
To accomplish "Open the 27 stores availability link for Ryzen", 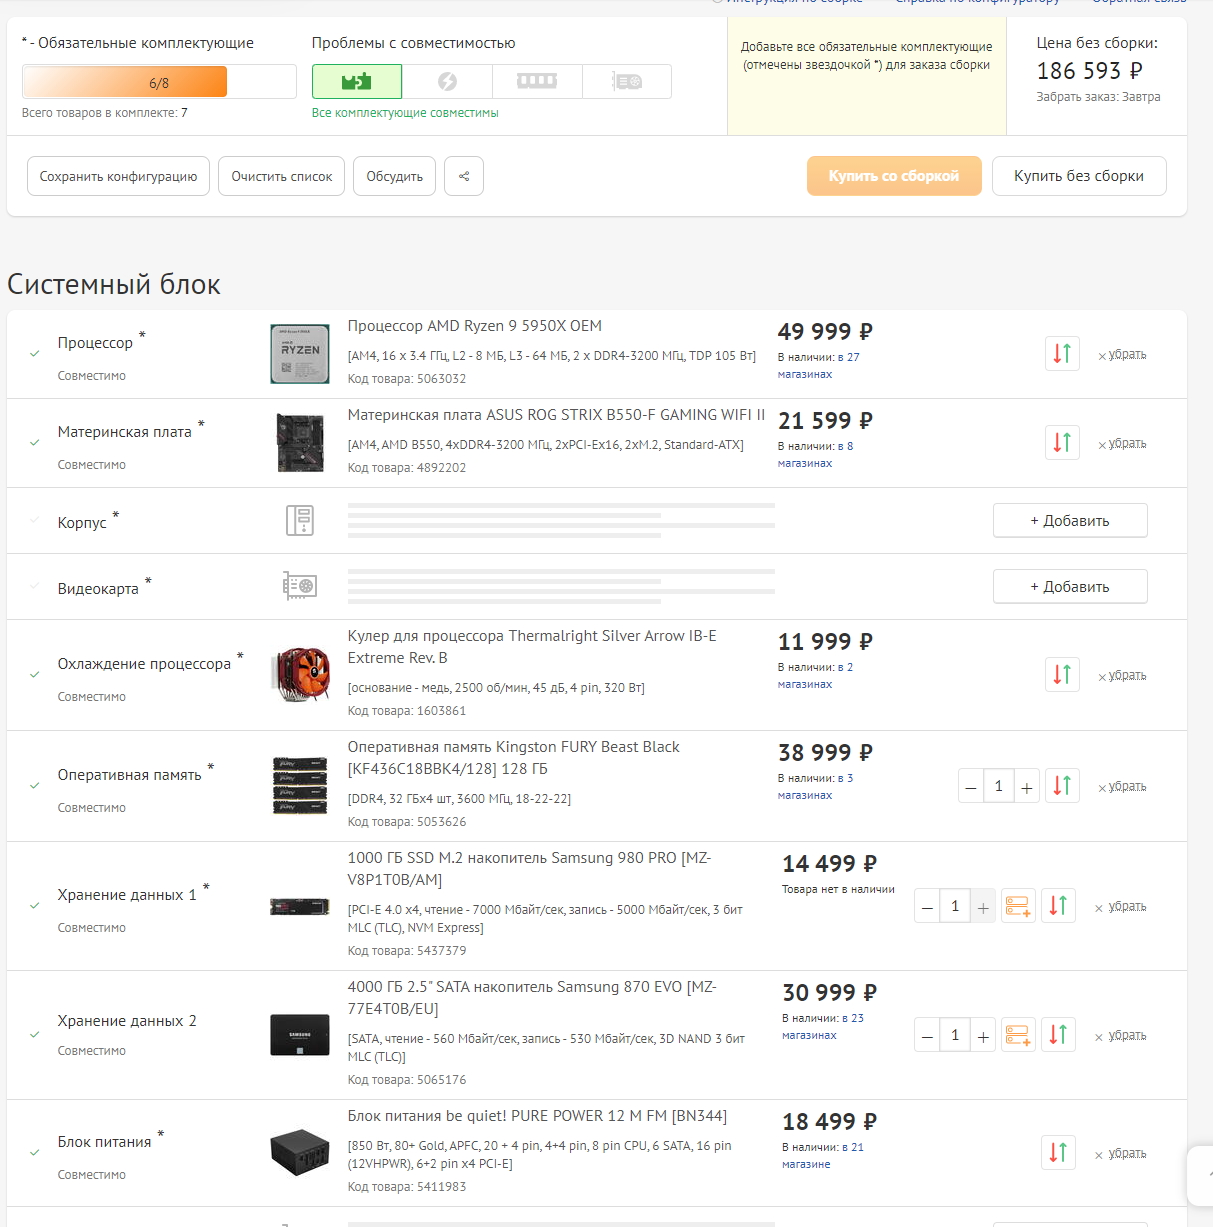I will pos(819,365).
